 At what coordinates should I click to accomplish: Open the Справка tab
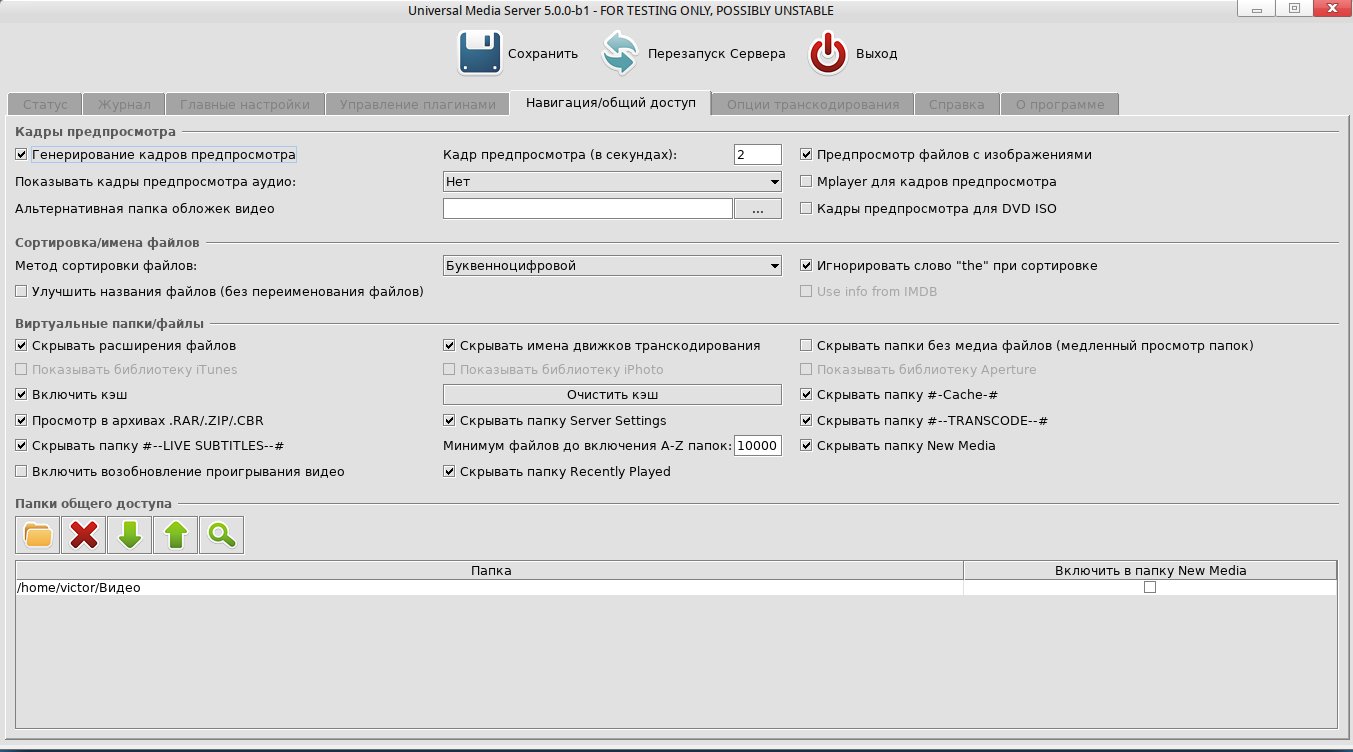tap(957, 104)
